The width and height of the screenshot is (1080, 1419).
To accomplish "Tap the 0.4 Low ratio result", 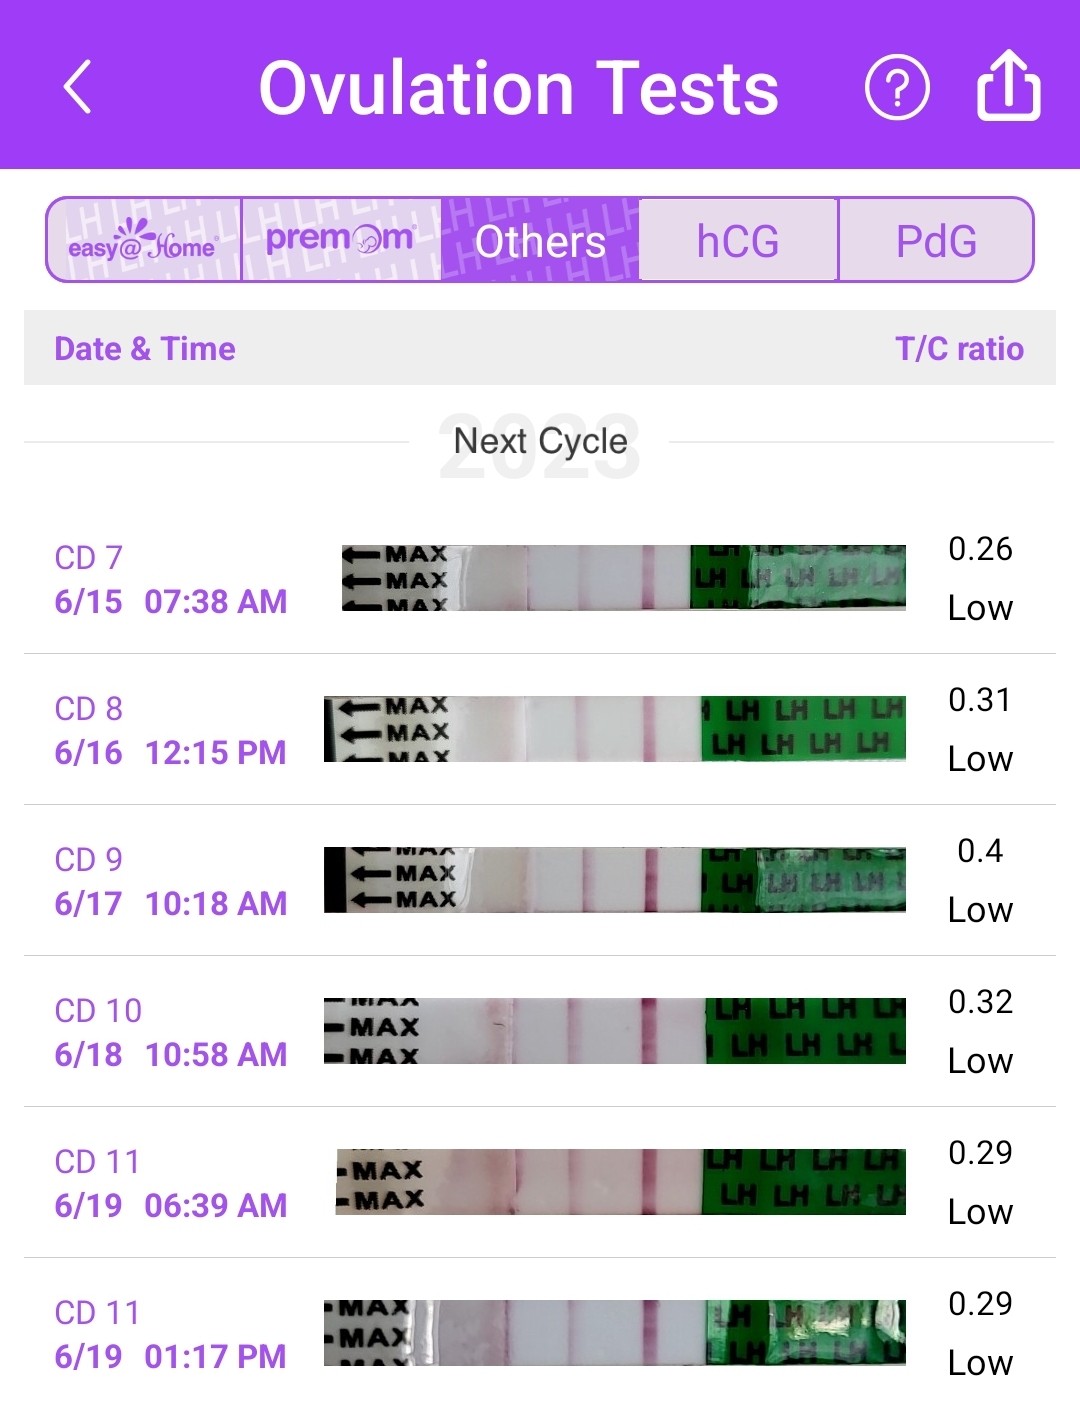I will 980,880.
